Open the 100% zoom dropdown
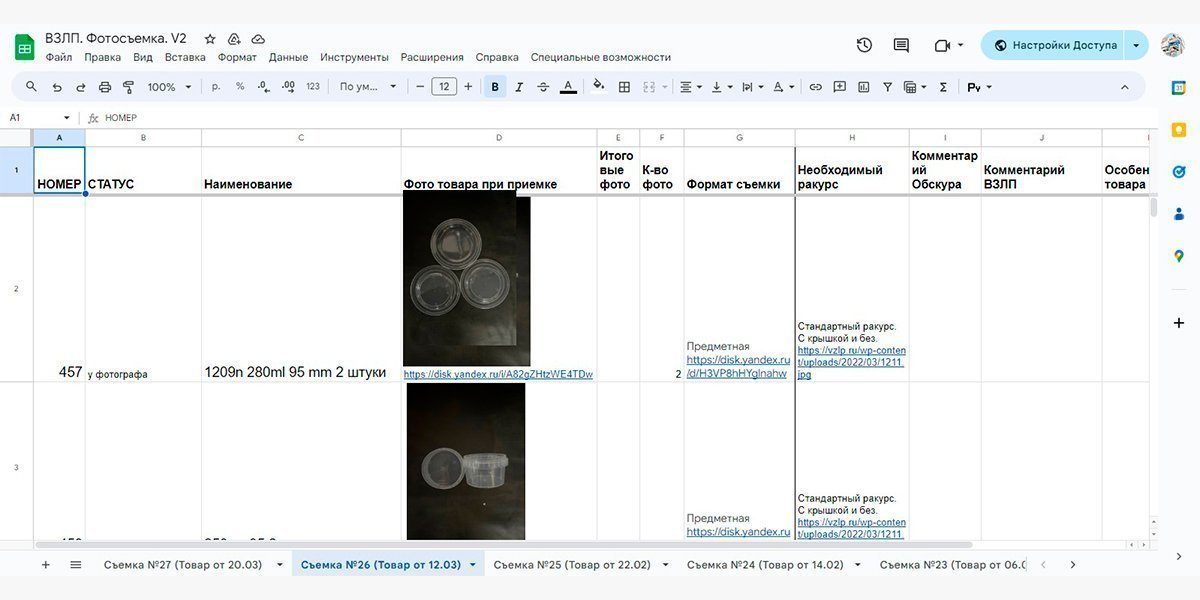1200x600 pixels. 169,87
